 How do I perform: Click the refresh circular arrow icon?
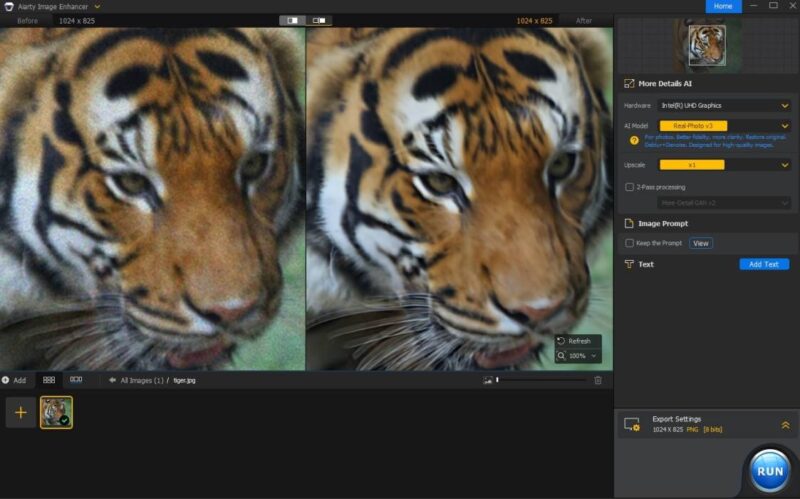click(561, 341)
